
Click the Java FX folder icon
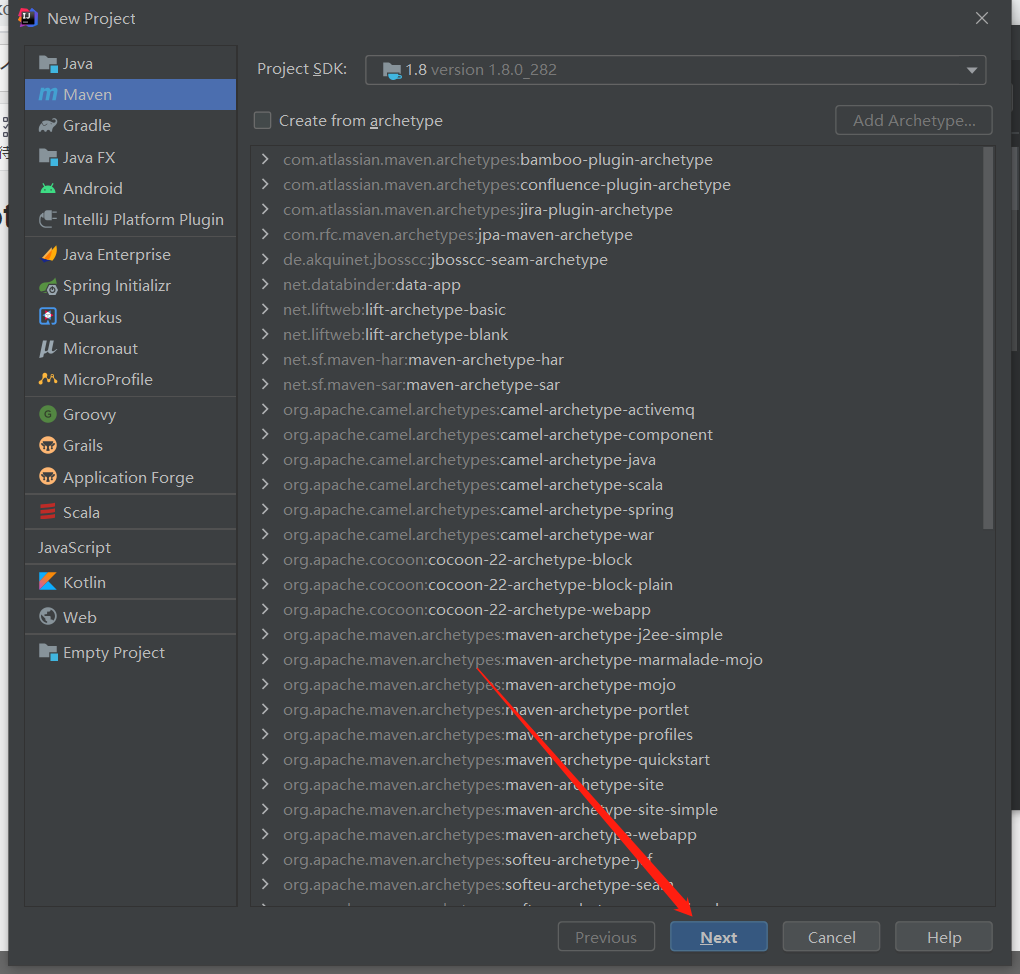[47, 157]
